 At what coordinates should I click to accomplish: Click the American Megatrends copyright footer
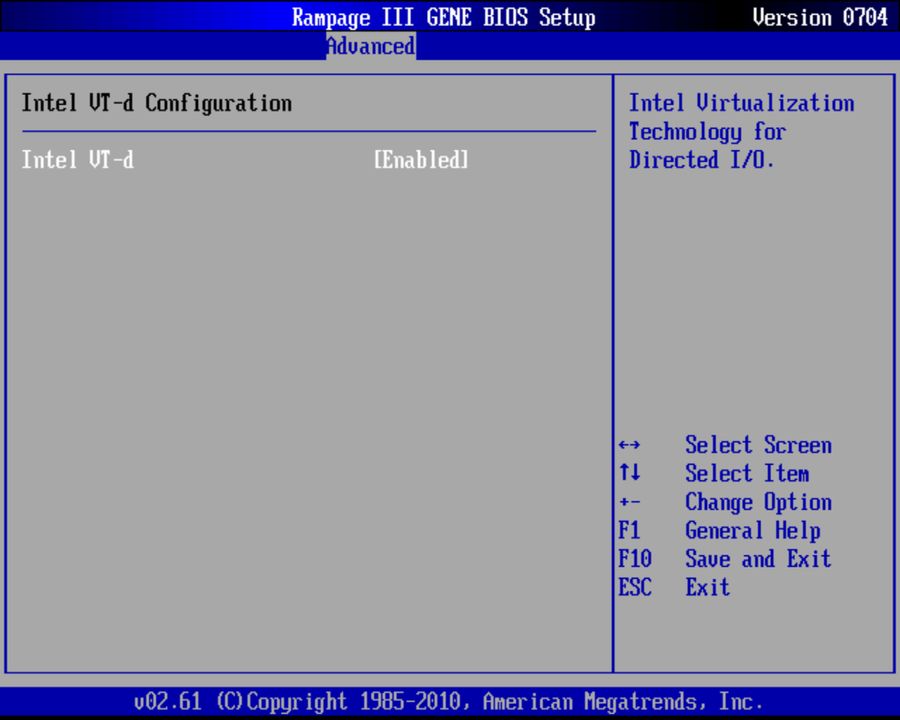pos(448,702)
